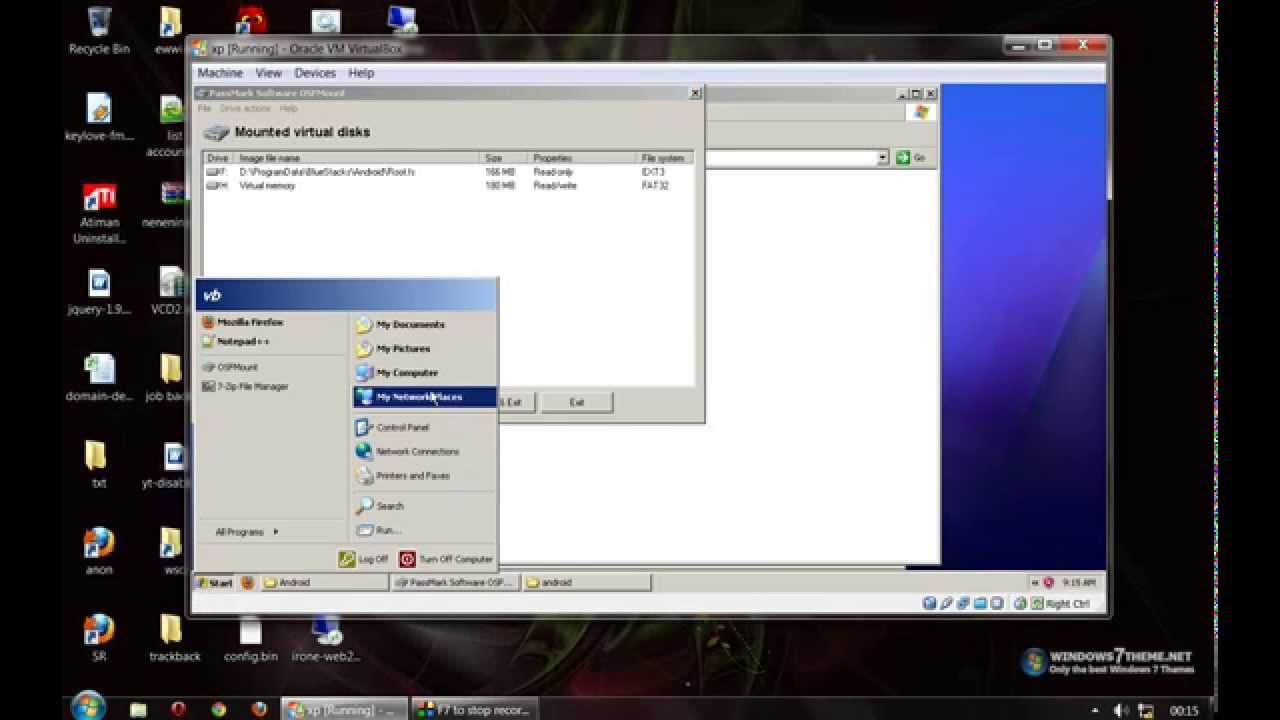The width and height of the screenshot is (1280, 720).
Task: Switch to lowercase android taskbar button
Action: [587, 582]
